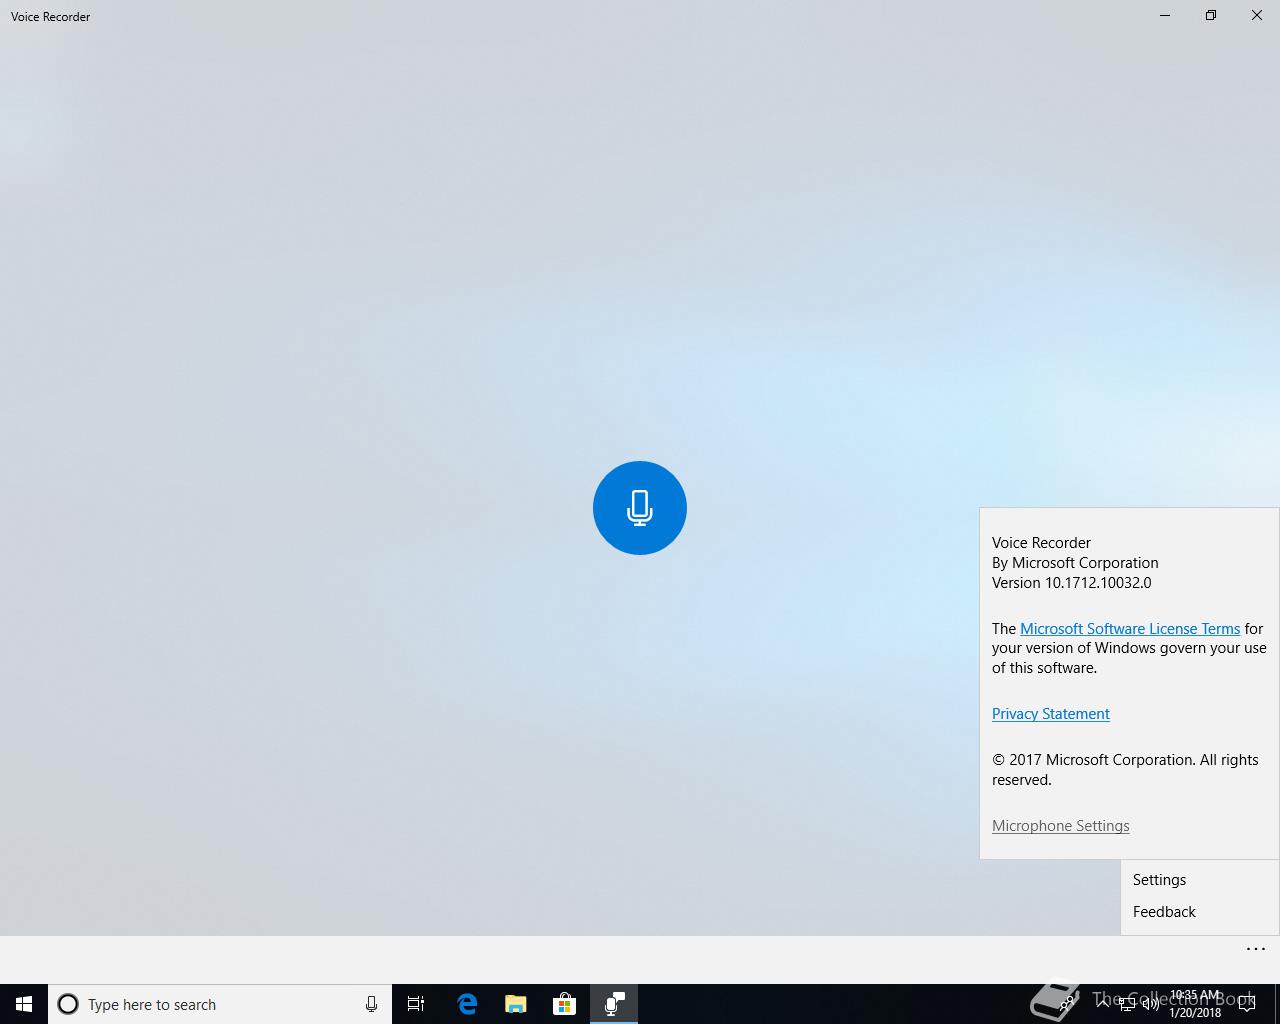Select Voice Recorder taskbar icon
Screen dimensions: 1280x1024
[x=614, y=1004]
